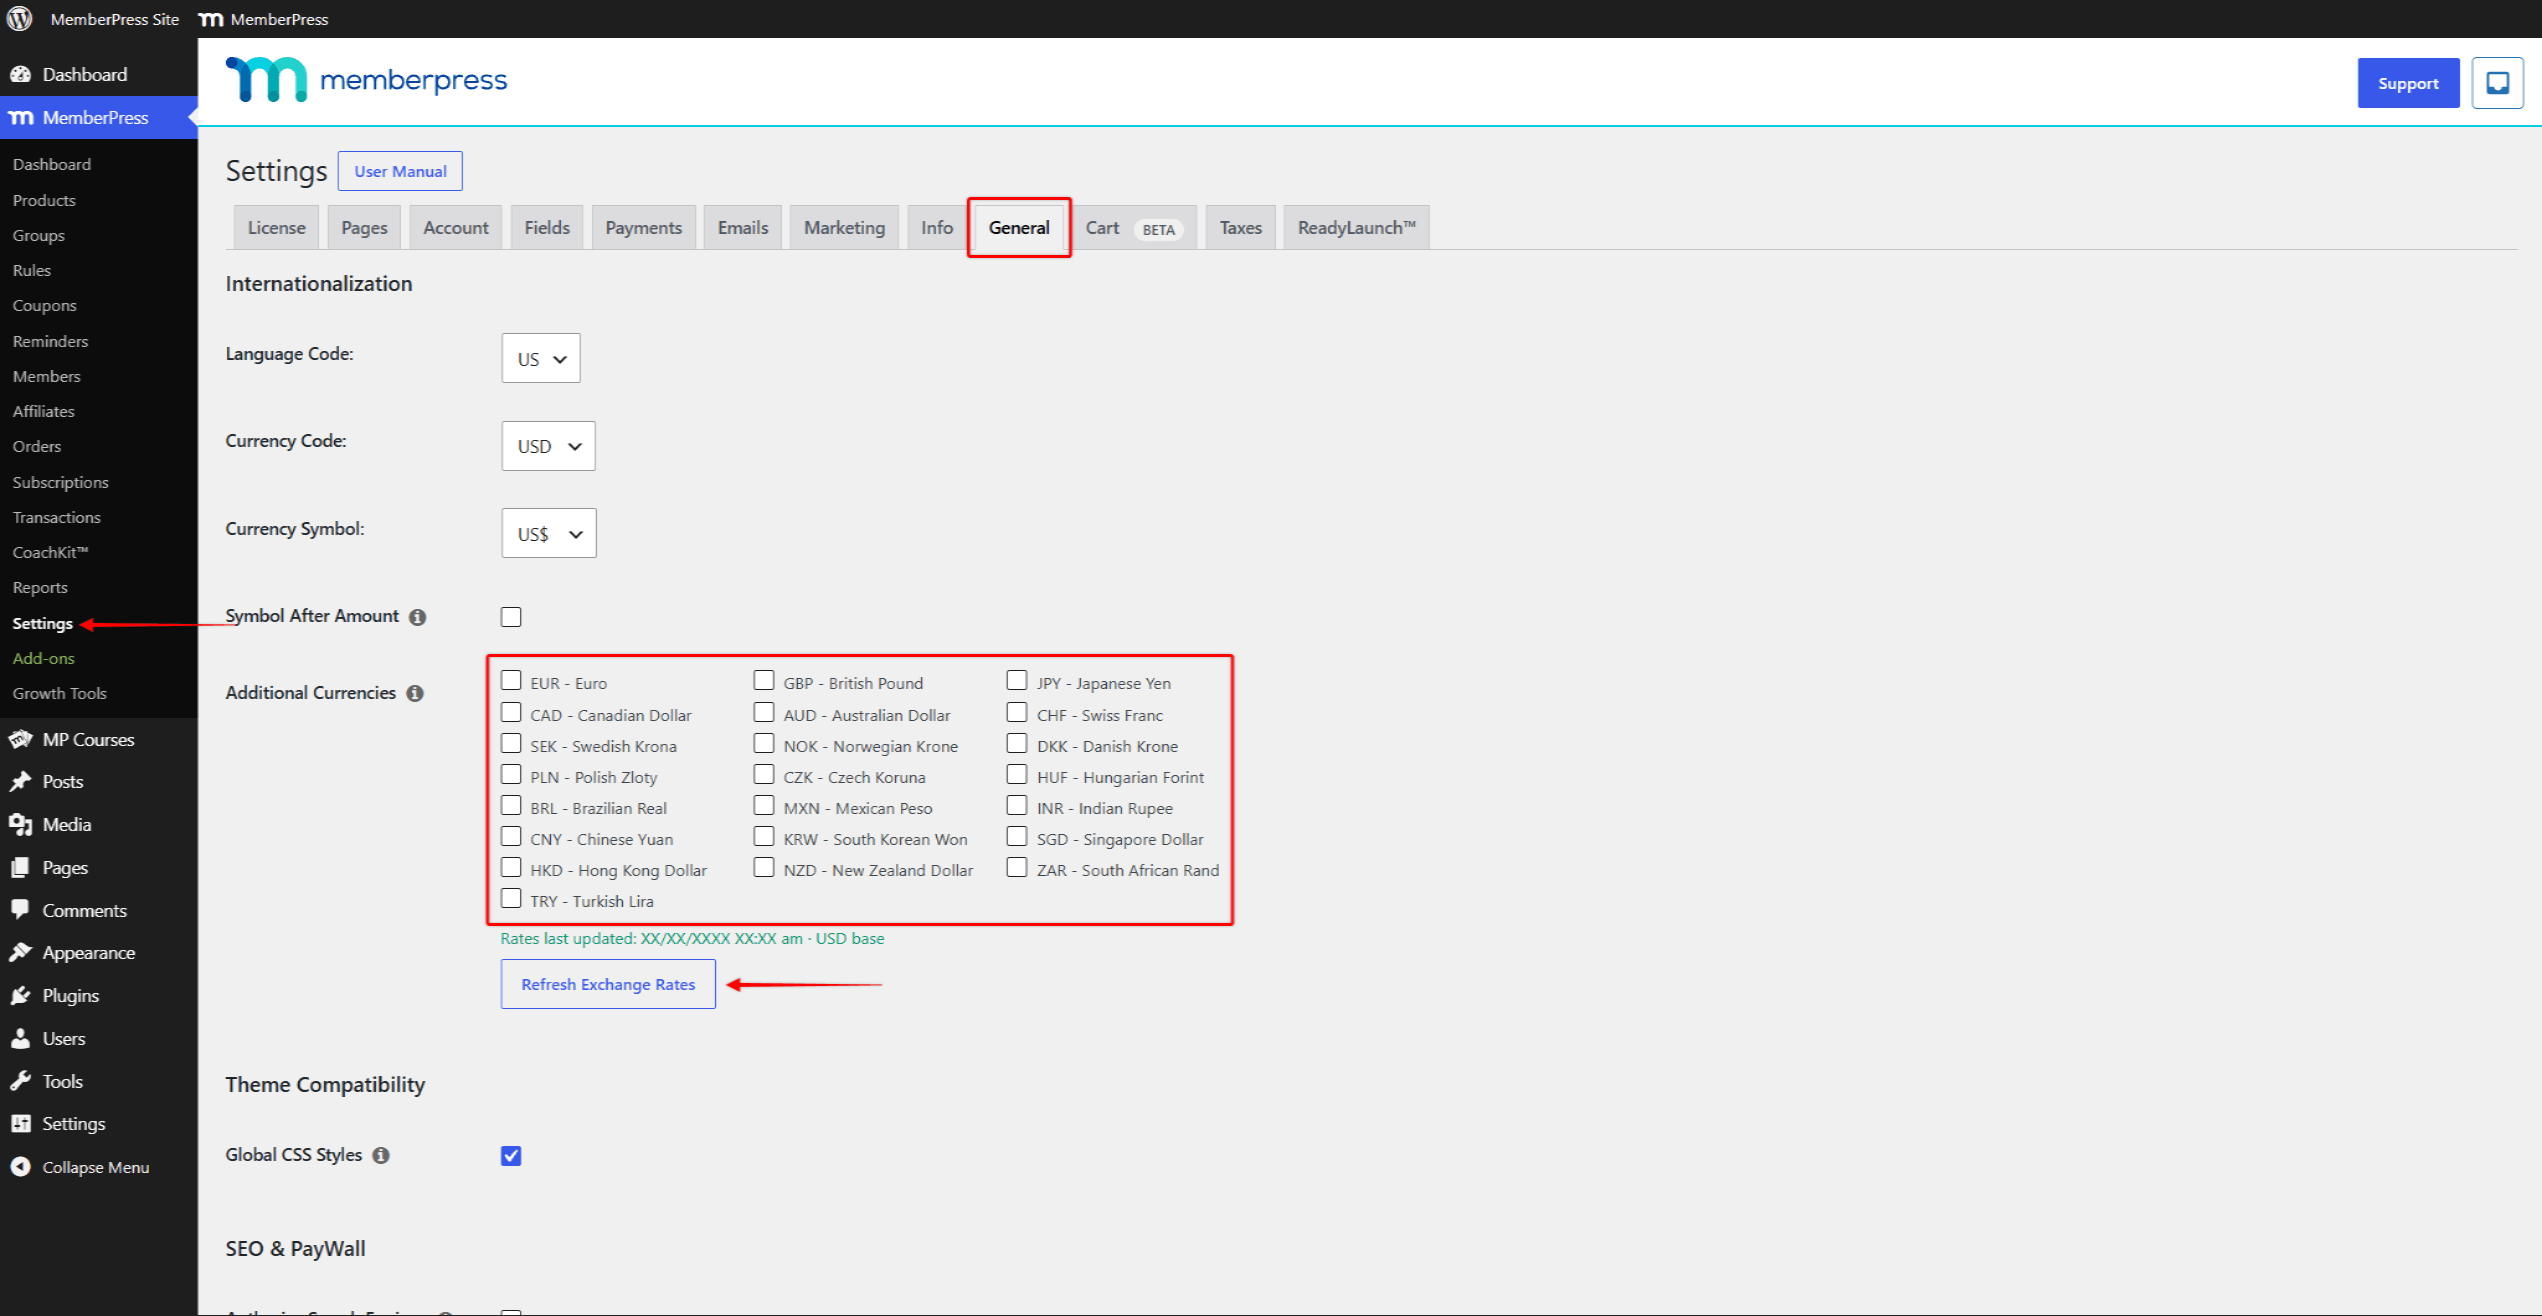Click the MemberPress icon in admin bar
The height and width of the screenshot is (1316, 2542).
[211, 19]
